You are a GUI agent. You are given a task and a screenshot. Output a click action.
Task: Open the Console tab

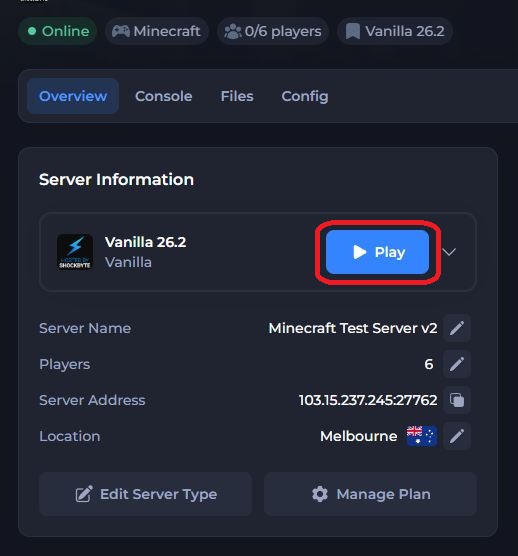coord(163,96)
